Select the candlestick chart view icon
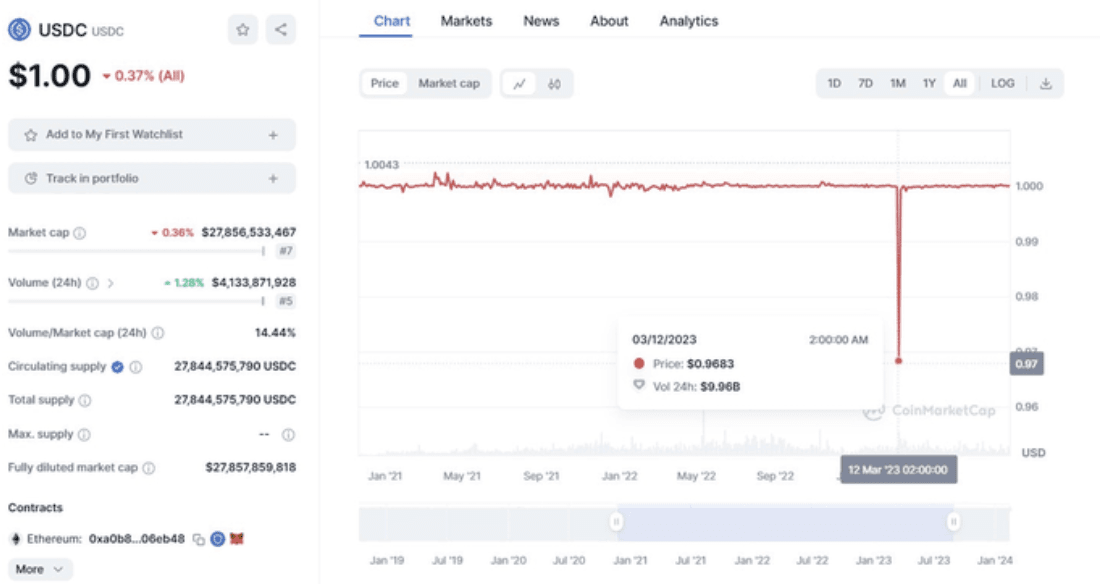This screenshot has width=1100, height=588. tap(554, 83)
